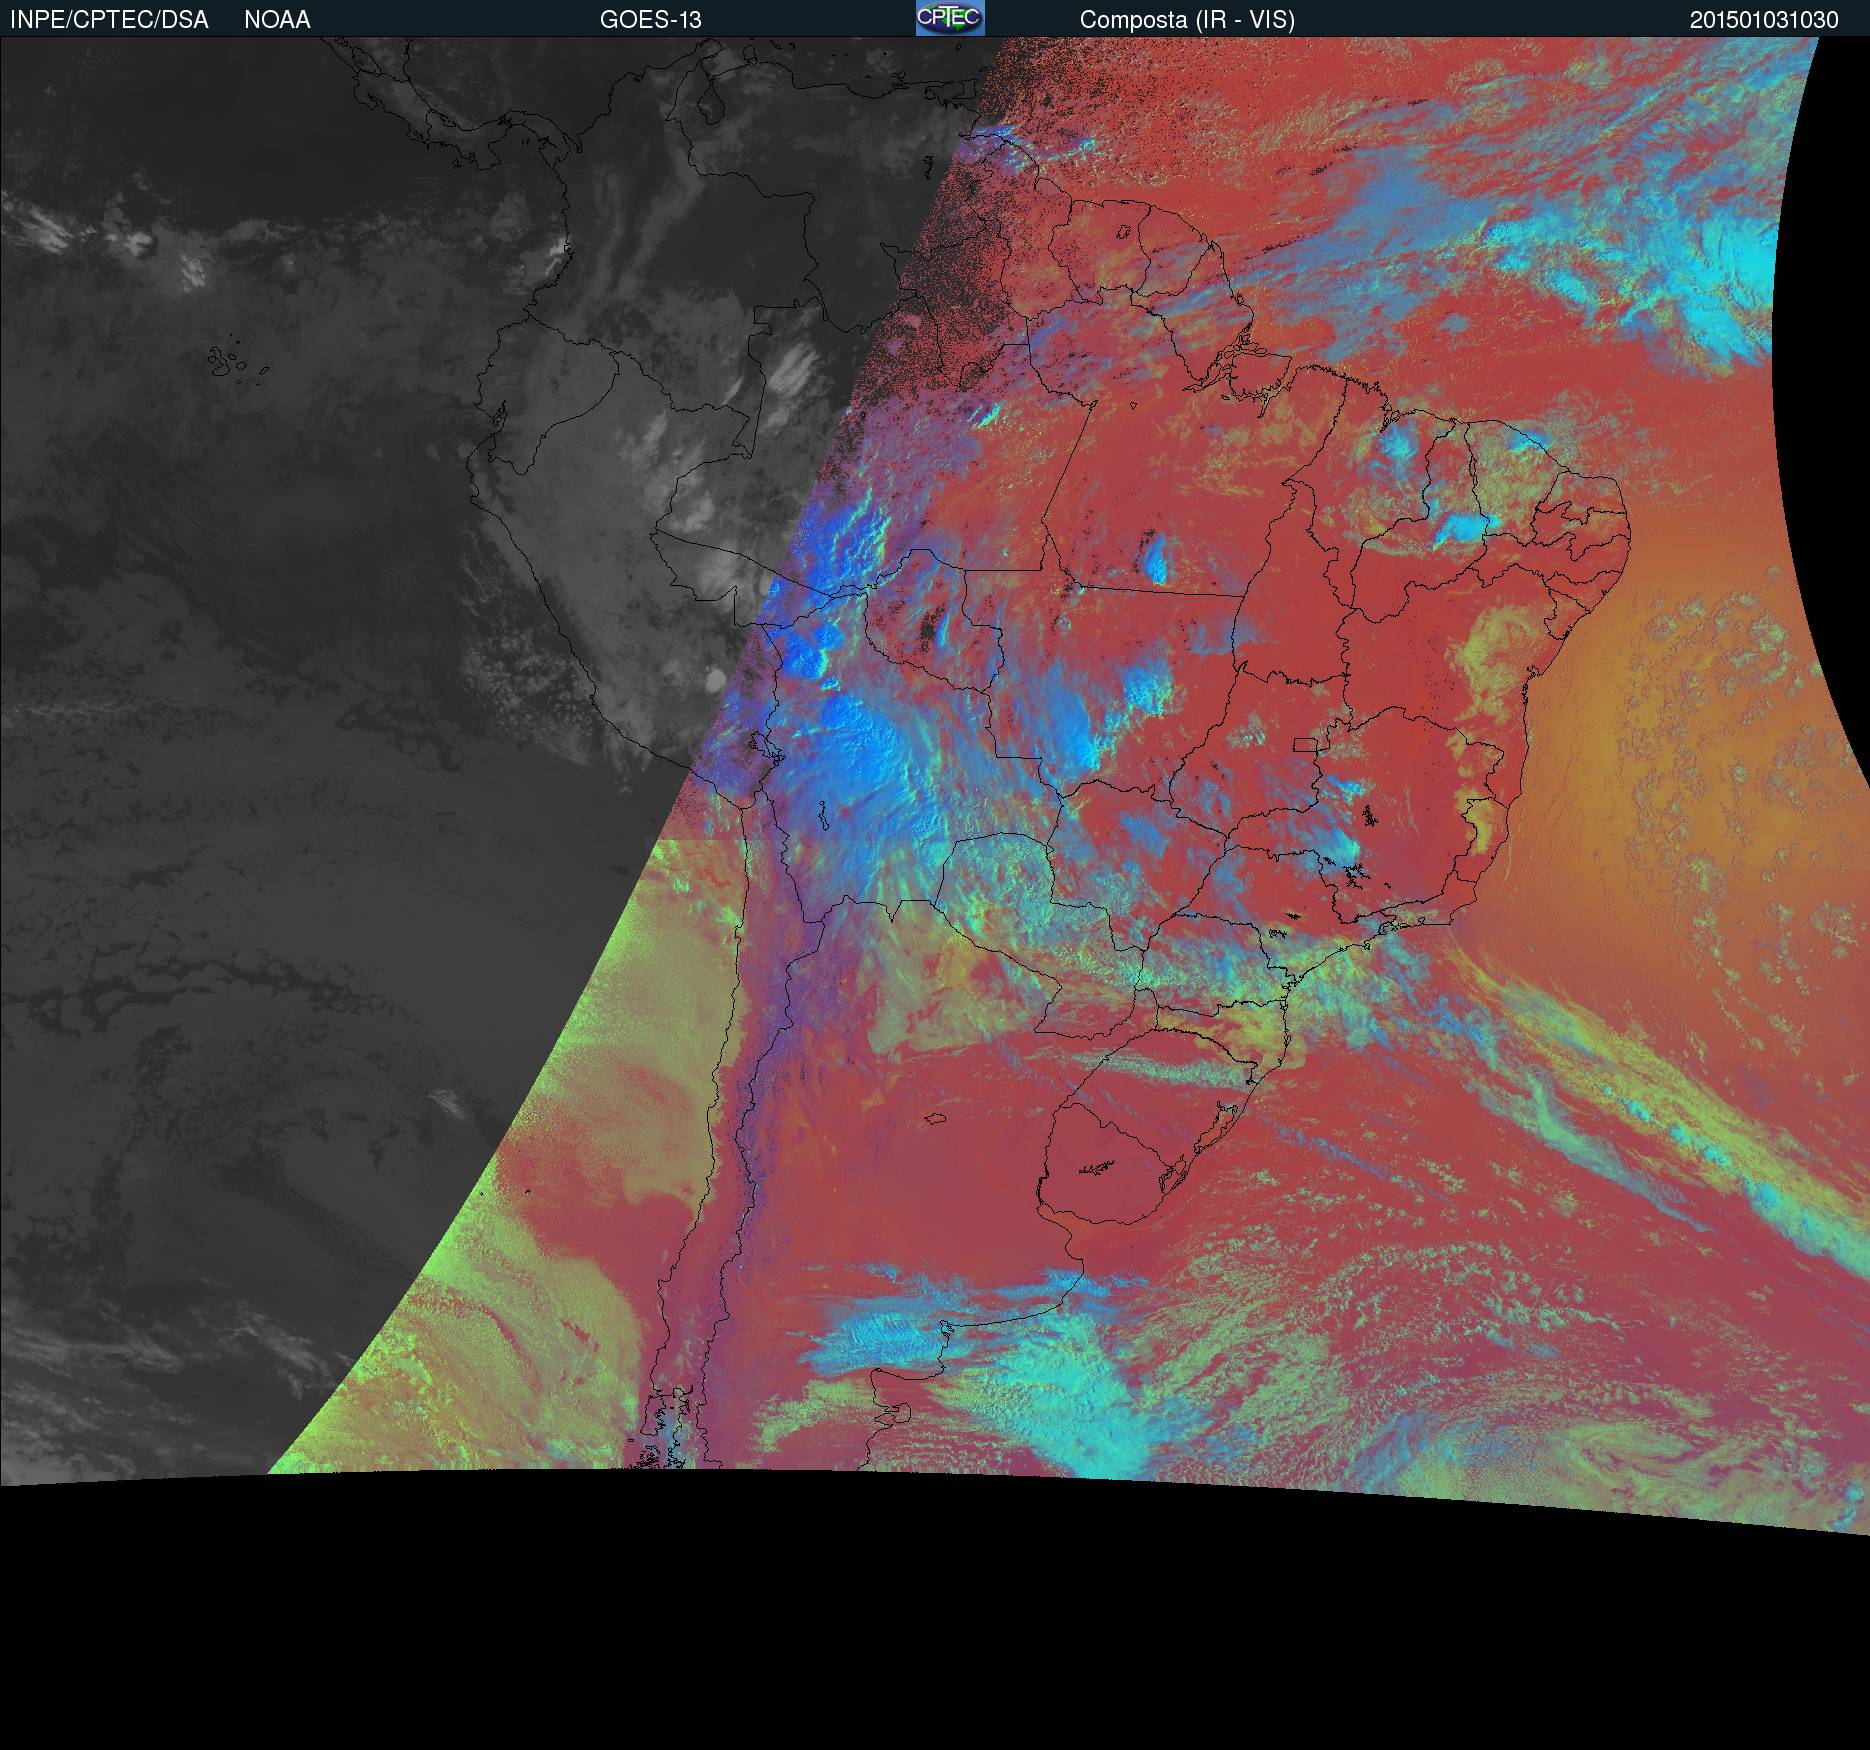Click the NOAA label in the header
The image size is (1870, 1750).
coord(277,20)
